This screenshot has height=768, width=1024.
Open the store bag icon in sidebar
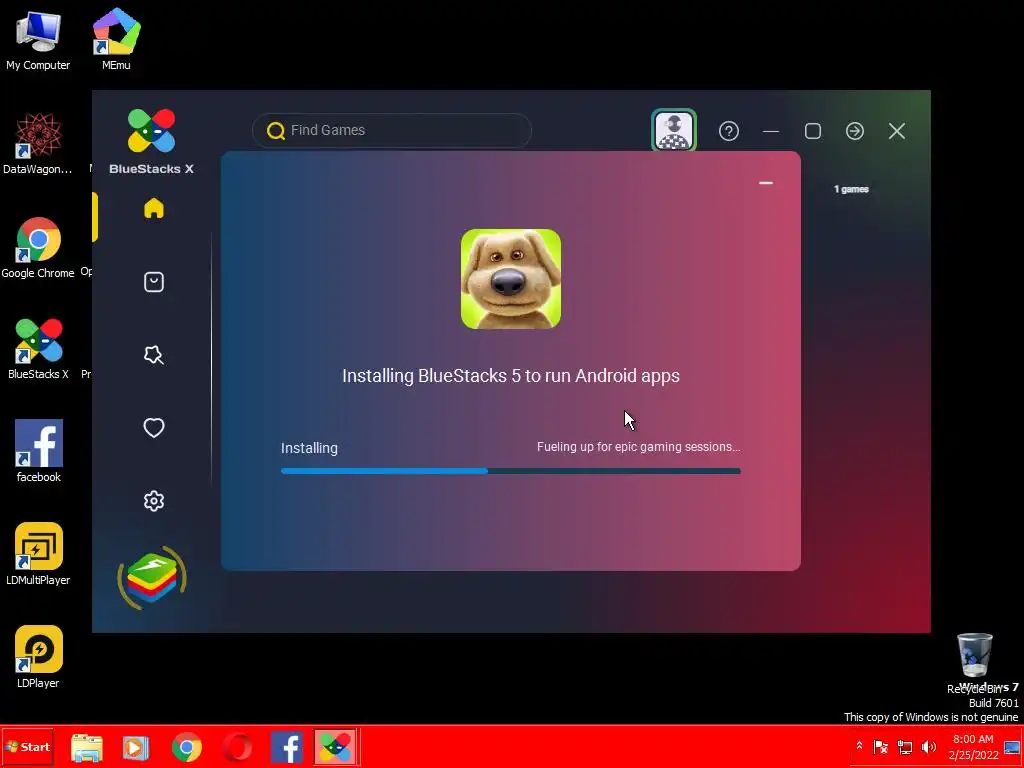(153, 282)
